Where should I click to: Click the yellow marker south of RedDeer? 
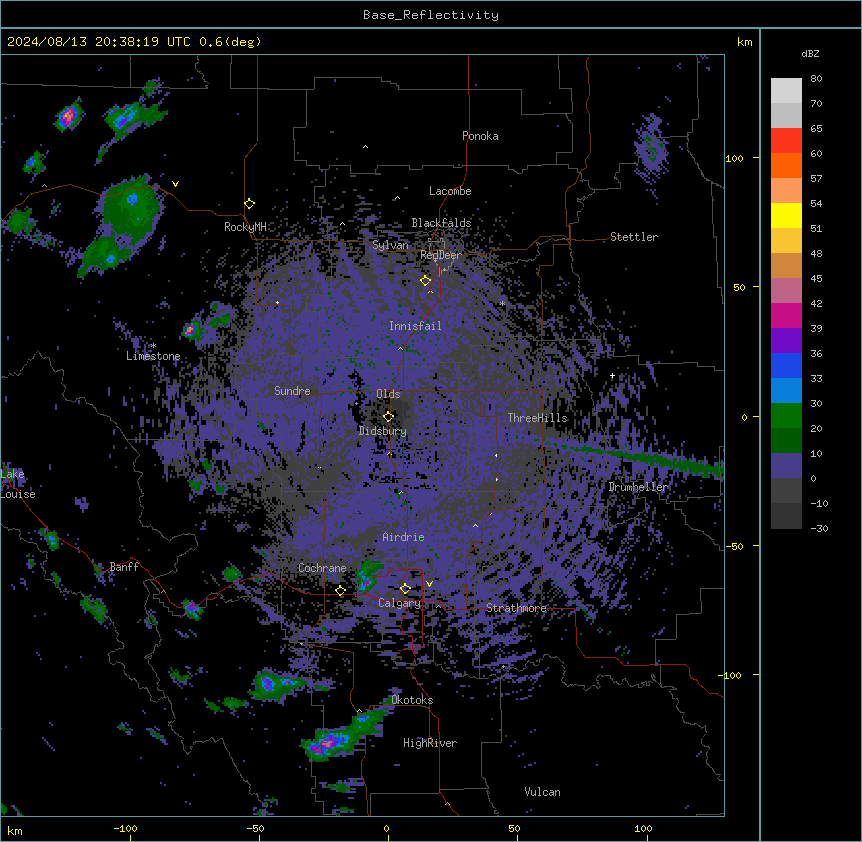[426, 280]
